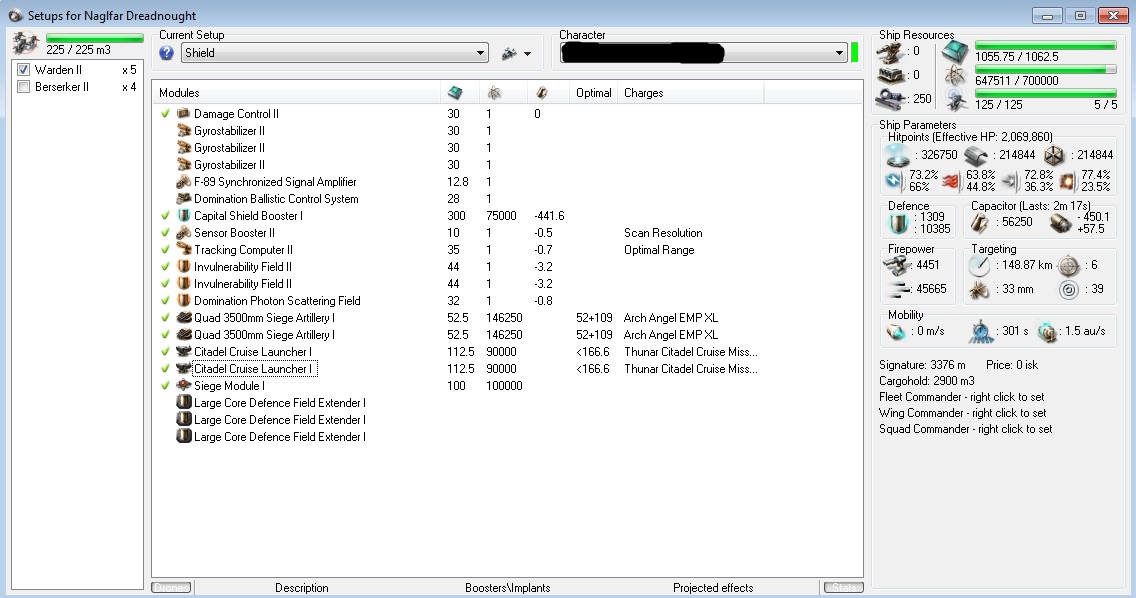Click the CPU usage bar 1055.75 / 1062.5
Image resolution: width=1136 pixels, height=598 pixels.
coord(1045,46)
